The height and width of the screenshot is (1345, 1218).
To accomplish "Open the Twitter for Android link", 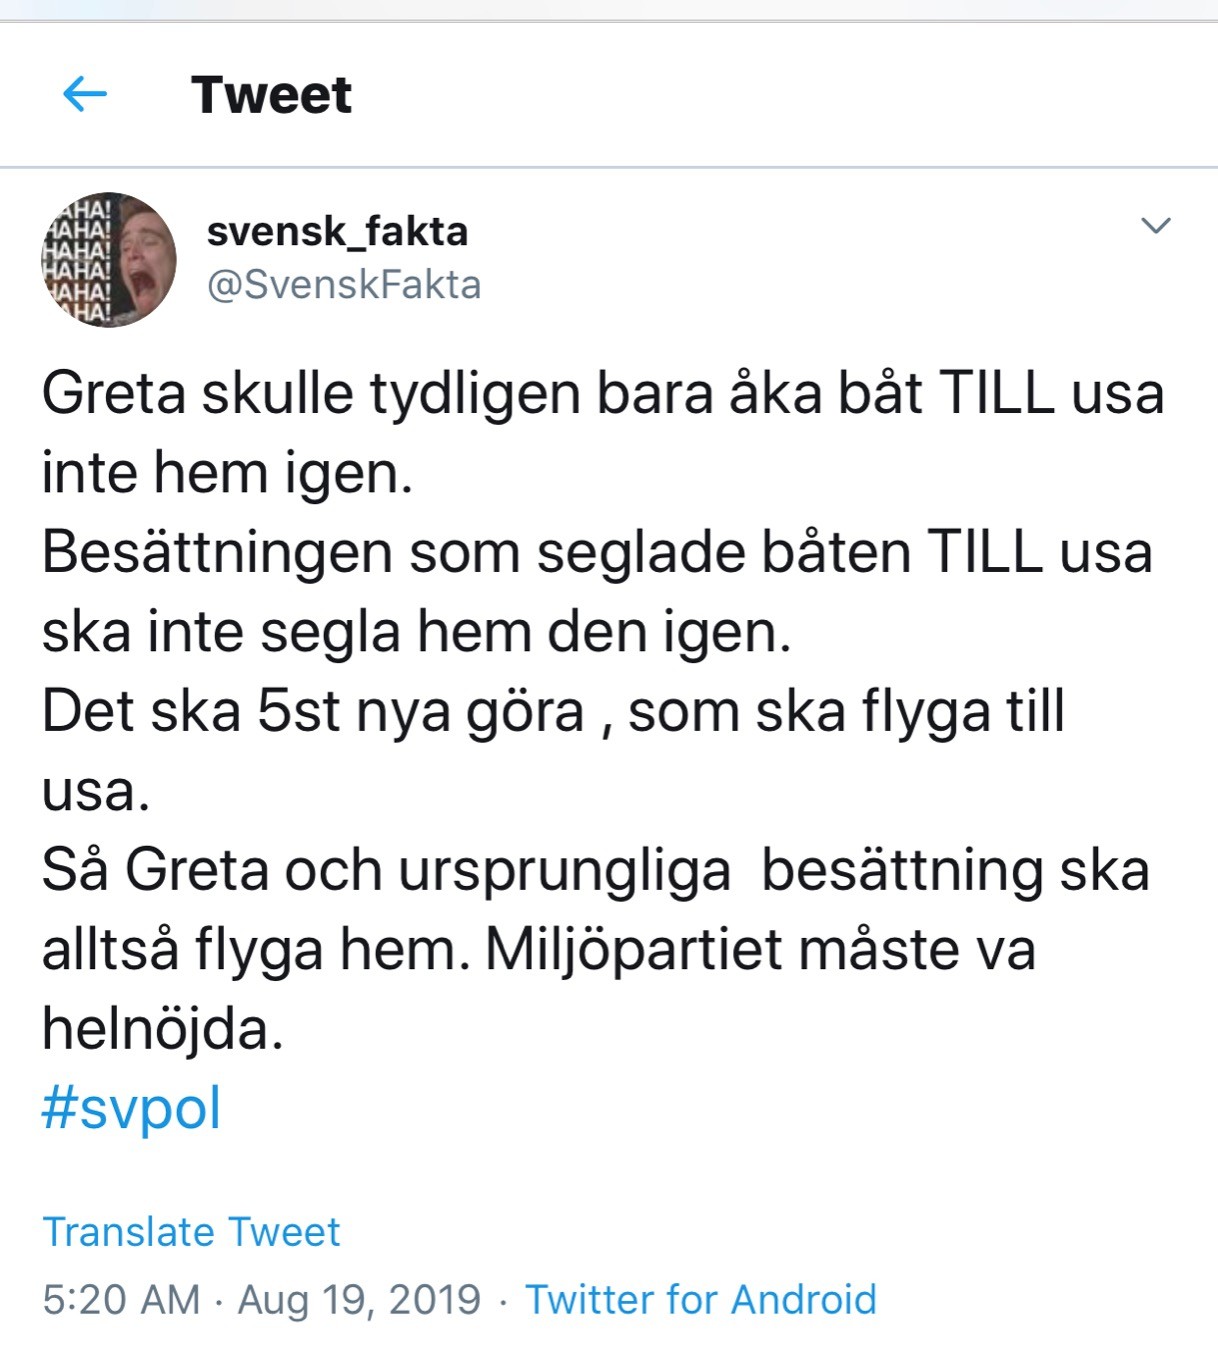I will (700, 1300).
